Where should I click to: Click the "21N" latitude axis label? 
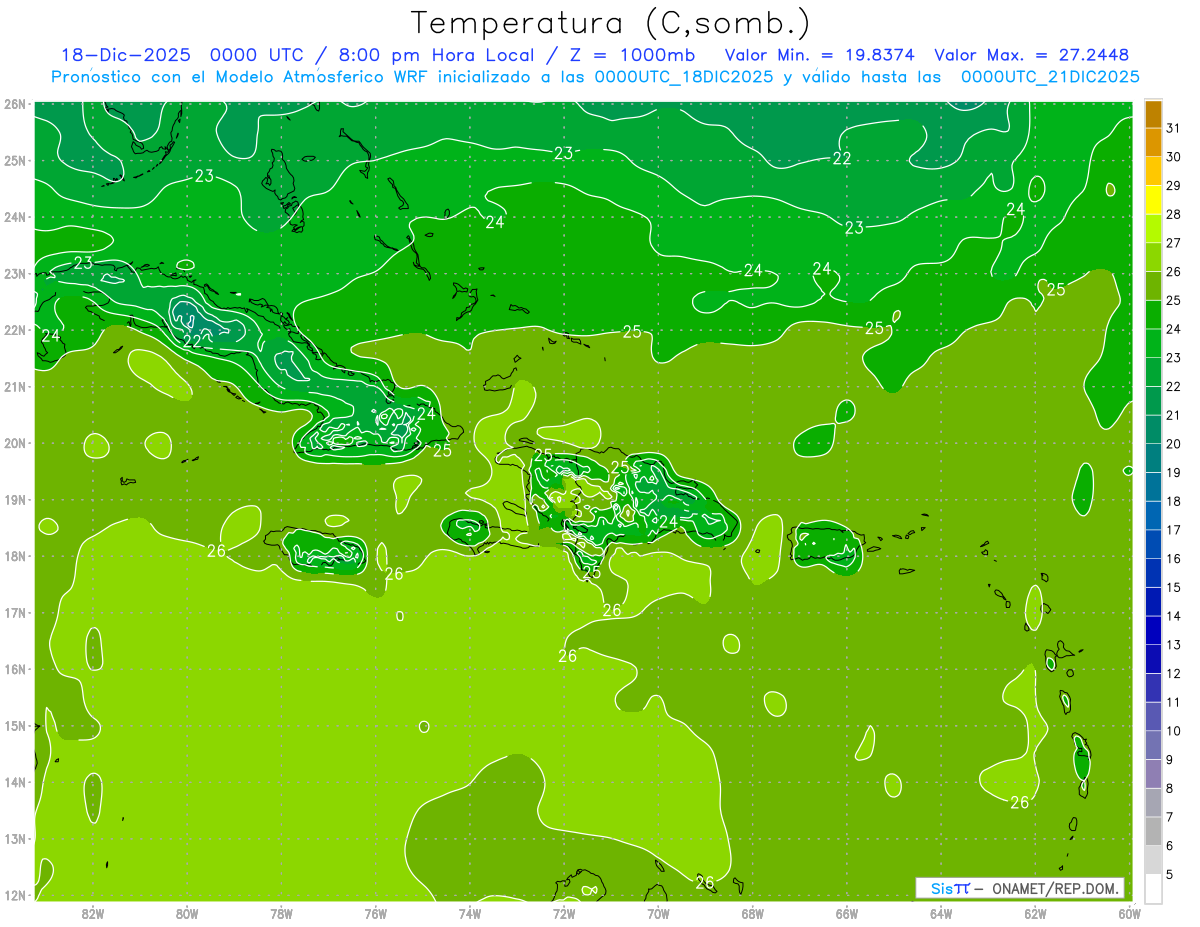pyautogui.click(x=14, y=386)
